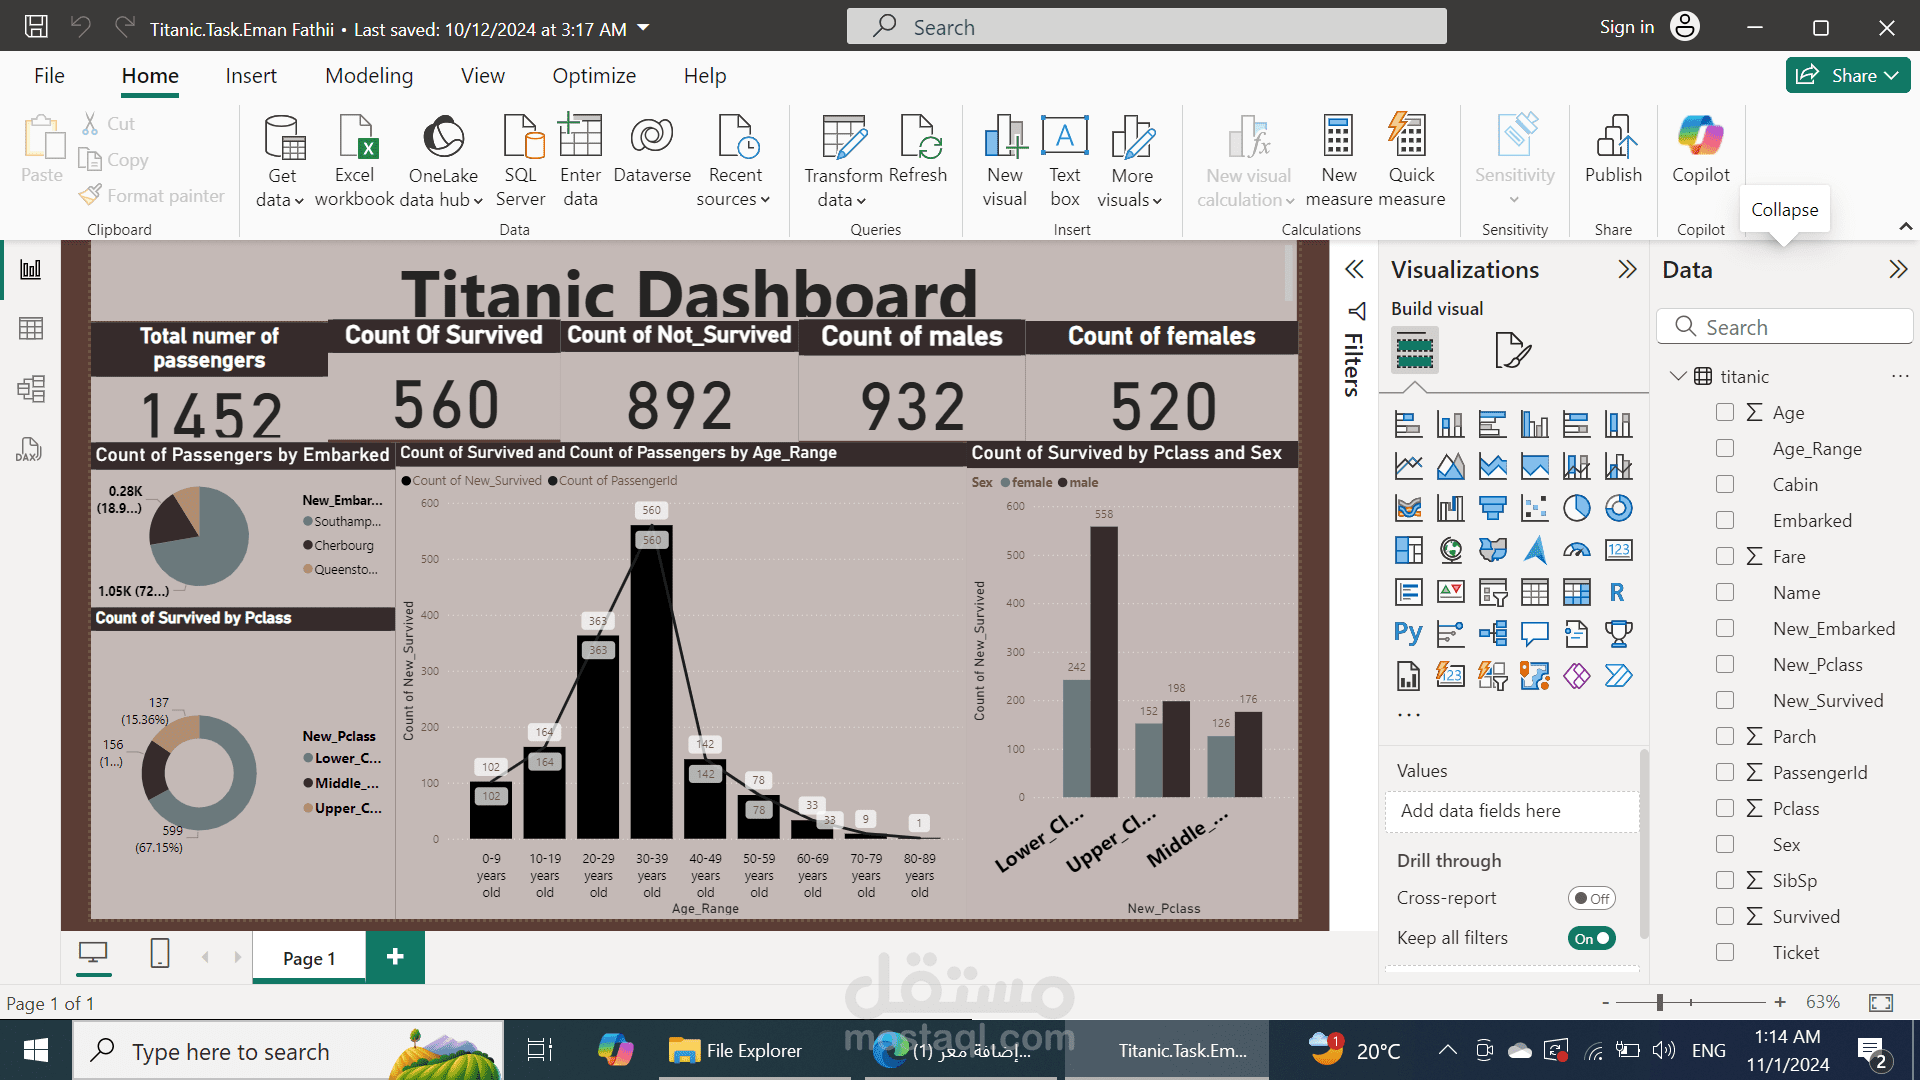This screenshot has width=1920, height=1080.
Task: Collapse the ribbon with chevron
Action: pos(1905,227)
